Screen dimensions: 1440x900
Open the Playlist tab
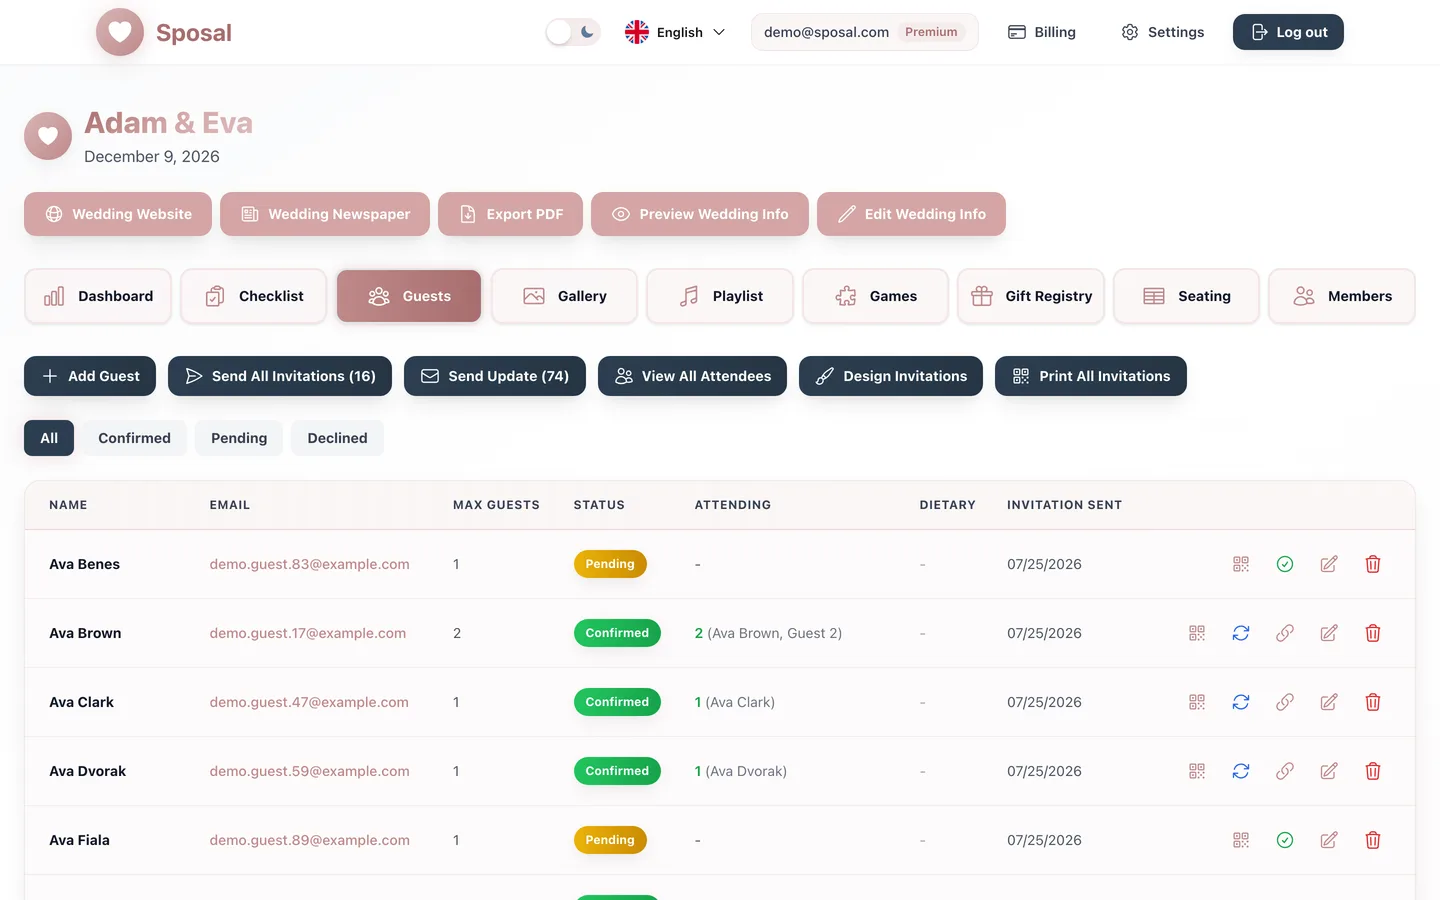click(720, 296)
